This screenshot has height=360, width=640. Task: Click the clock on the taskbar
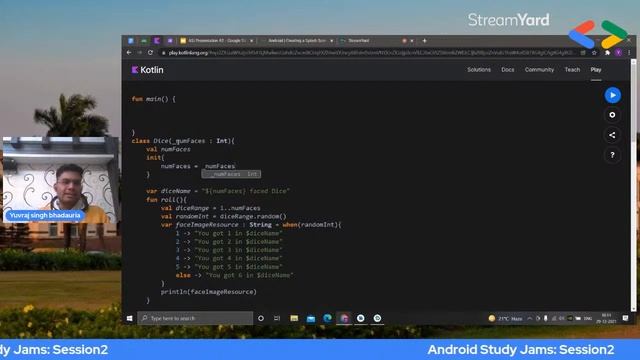pos(606,318)
